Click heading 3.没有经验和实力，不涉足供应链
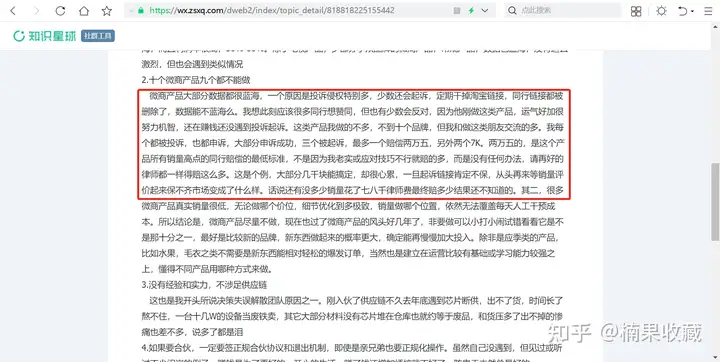Viewport: 720px width, 362px height. (204, 284)
